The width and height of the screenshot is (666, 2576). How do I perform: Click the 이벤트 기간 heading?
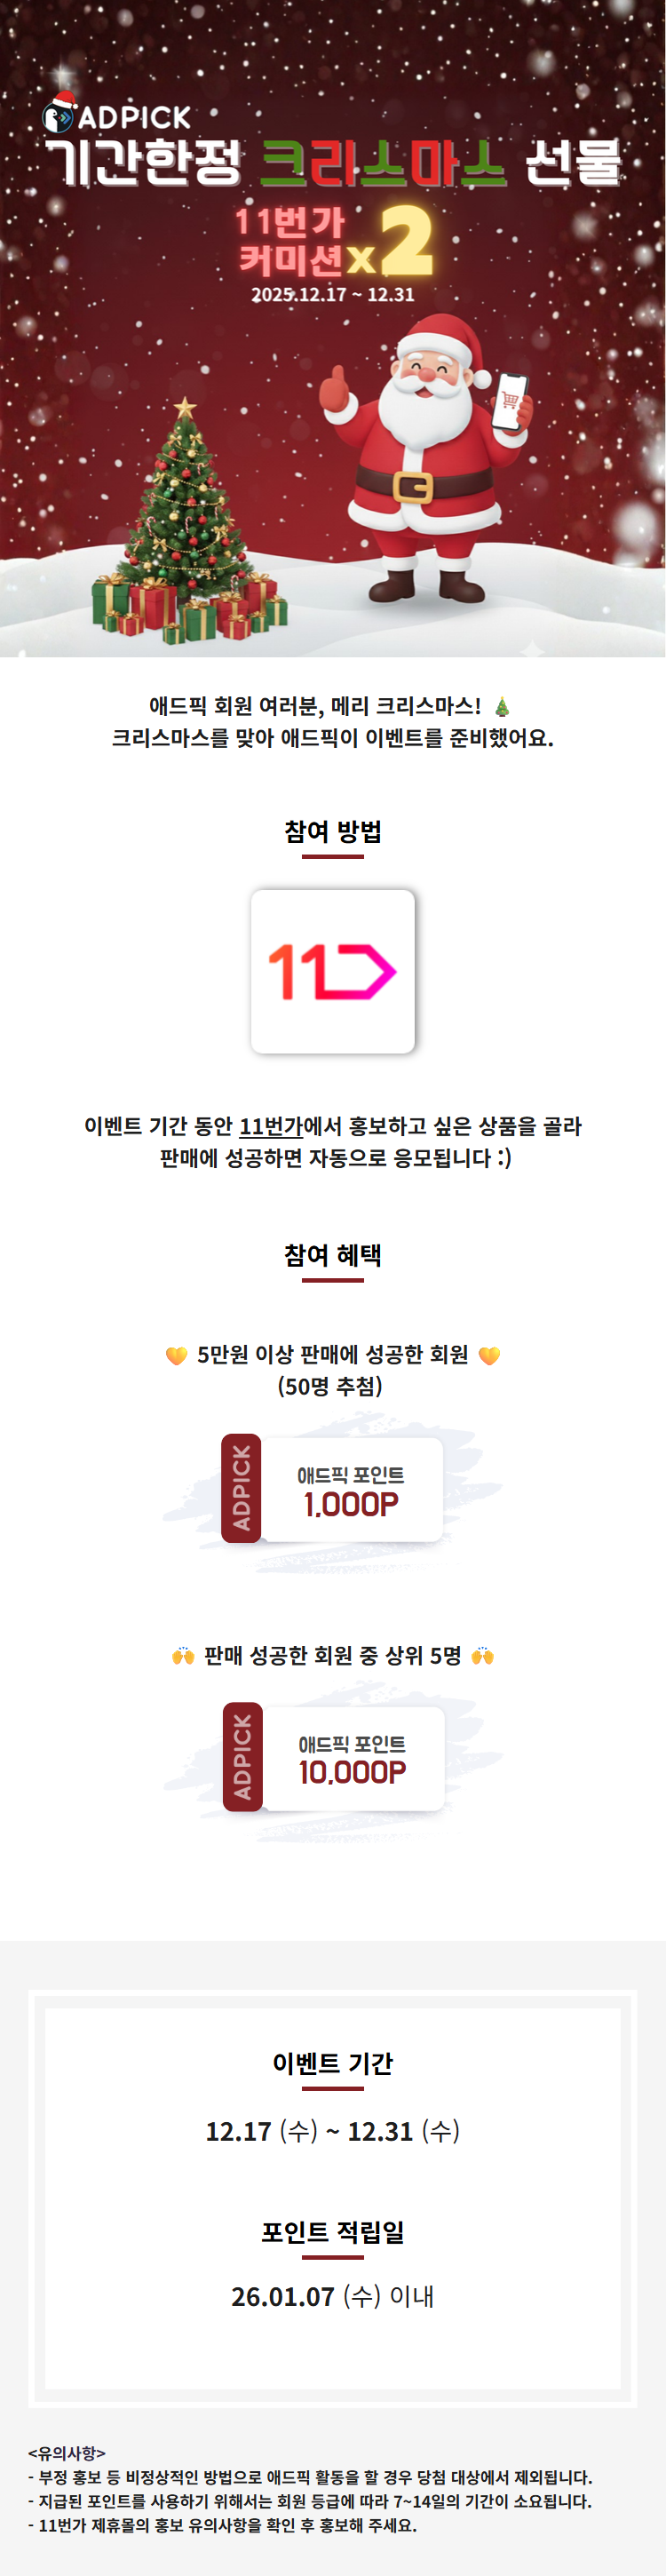click(333, 2063)
